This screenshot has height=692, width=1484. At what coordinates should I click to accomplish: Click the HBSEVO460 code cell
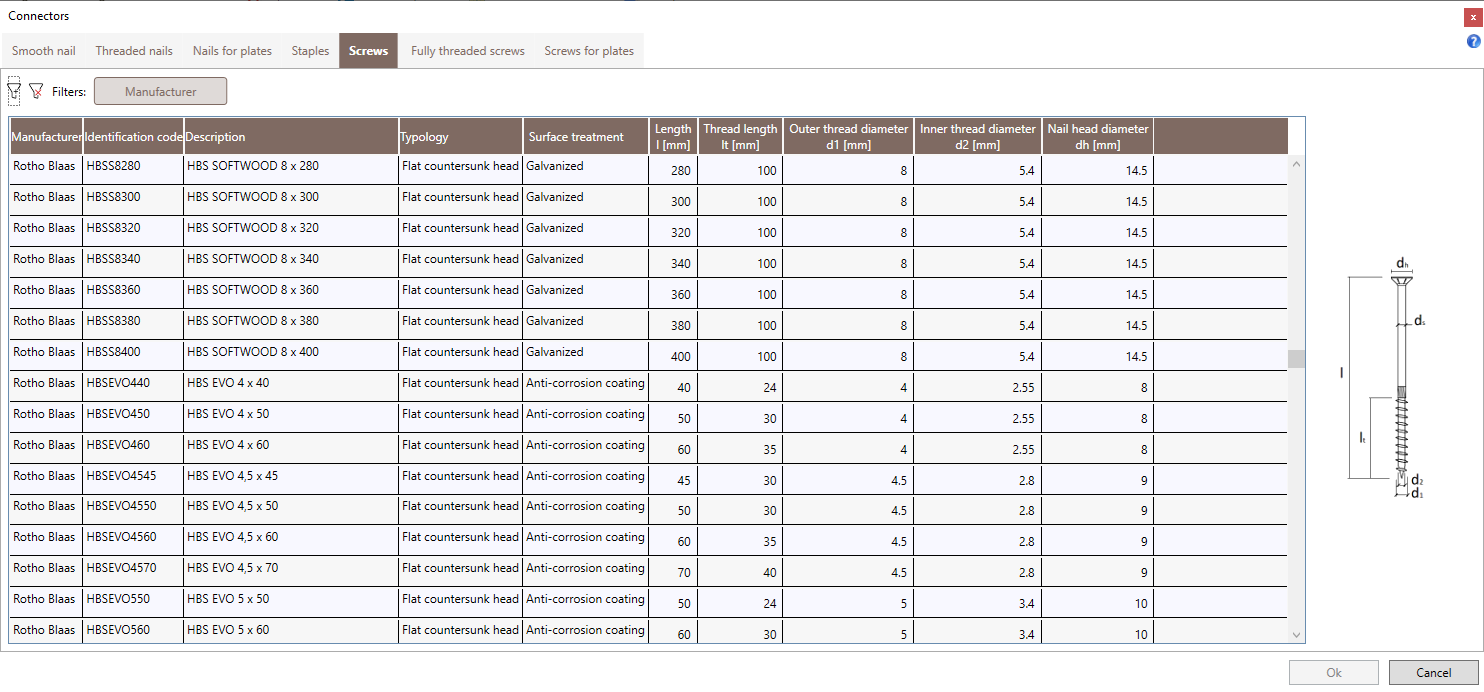(134, 449)
